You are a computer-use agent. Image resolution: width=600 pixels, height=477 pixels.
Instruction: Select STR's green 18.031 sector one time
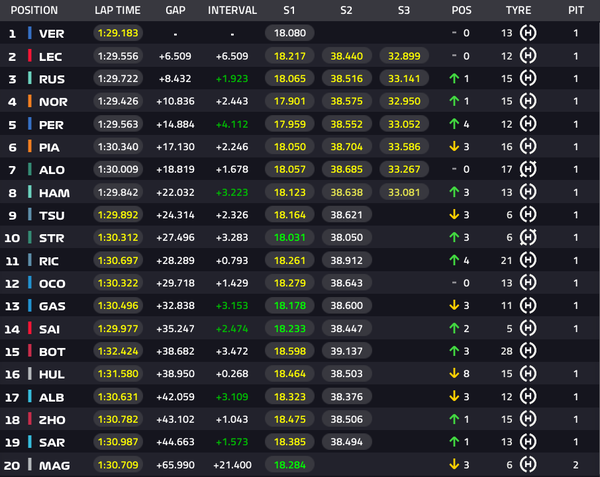[290, 237]
